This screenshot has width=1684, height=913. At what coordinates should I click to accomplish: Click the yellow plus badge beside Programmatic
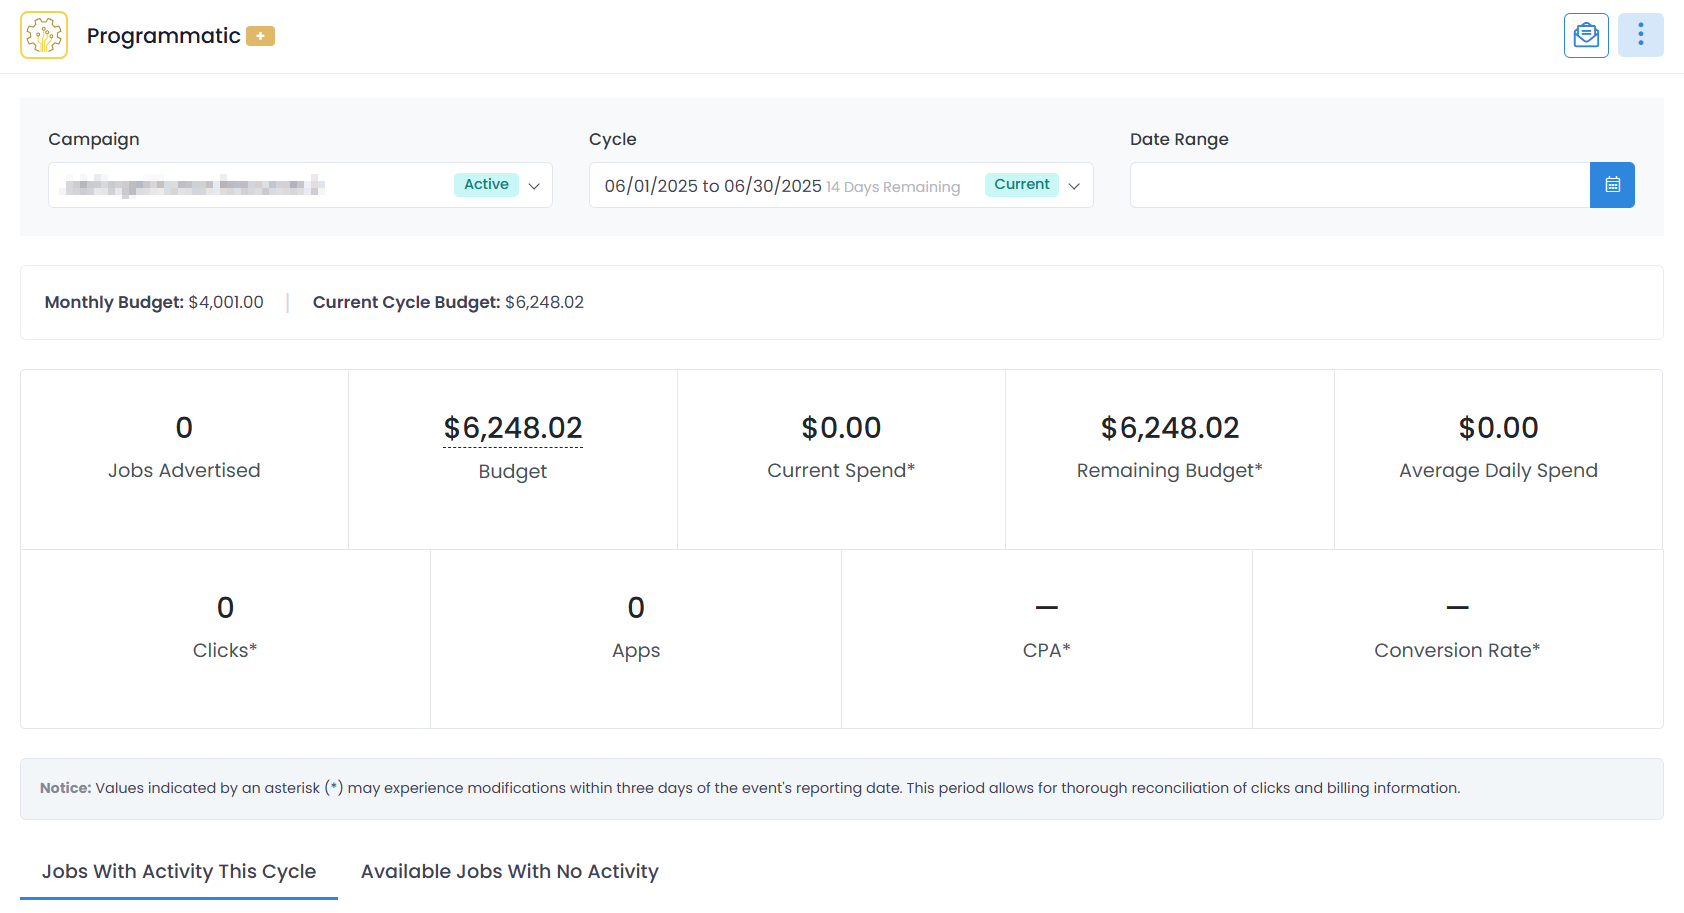coord(260,36)
